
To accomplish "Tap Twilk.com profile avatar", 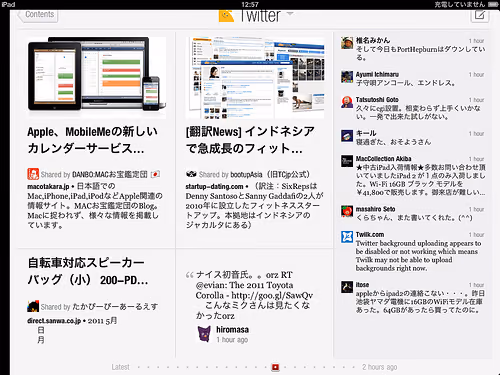I will [347, 237].
